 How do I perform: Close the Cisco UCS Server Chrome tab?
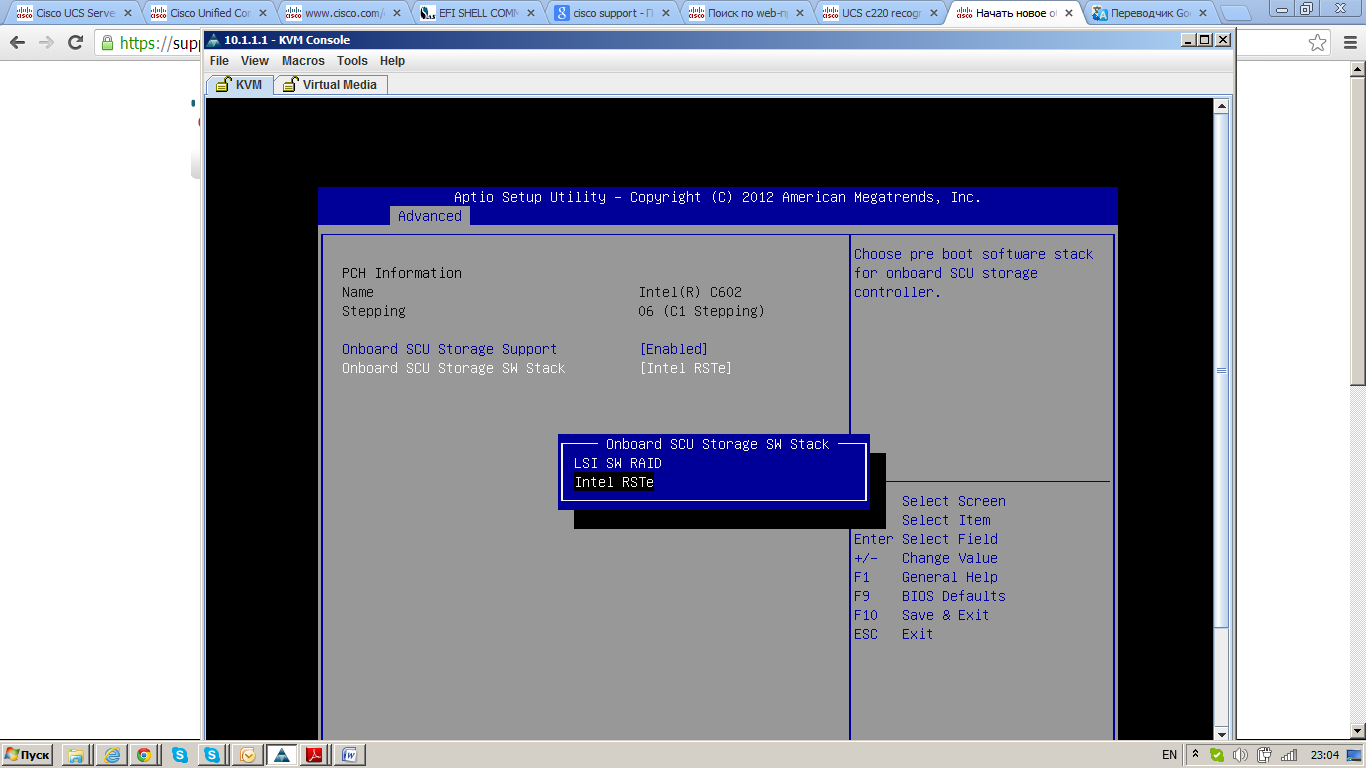[128, 13]
